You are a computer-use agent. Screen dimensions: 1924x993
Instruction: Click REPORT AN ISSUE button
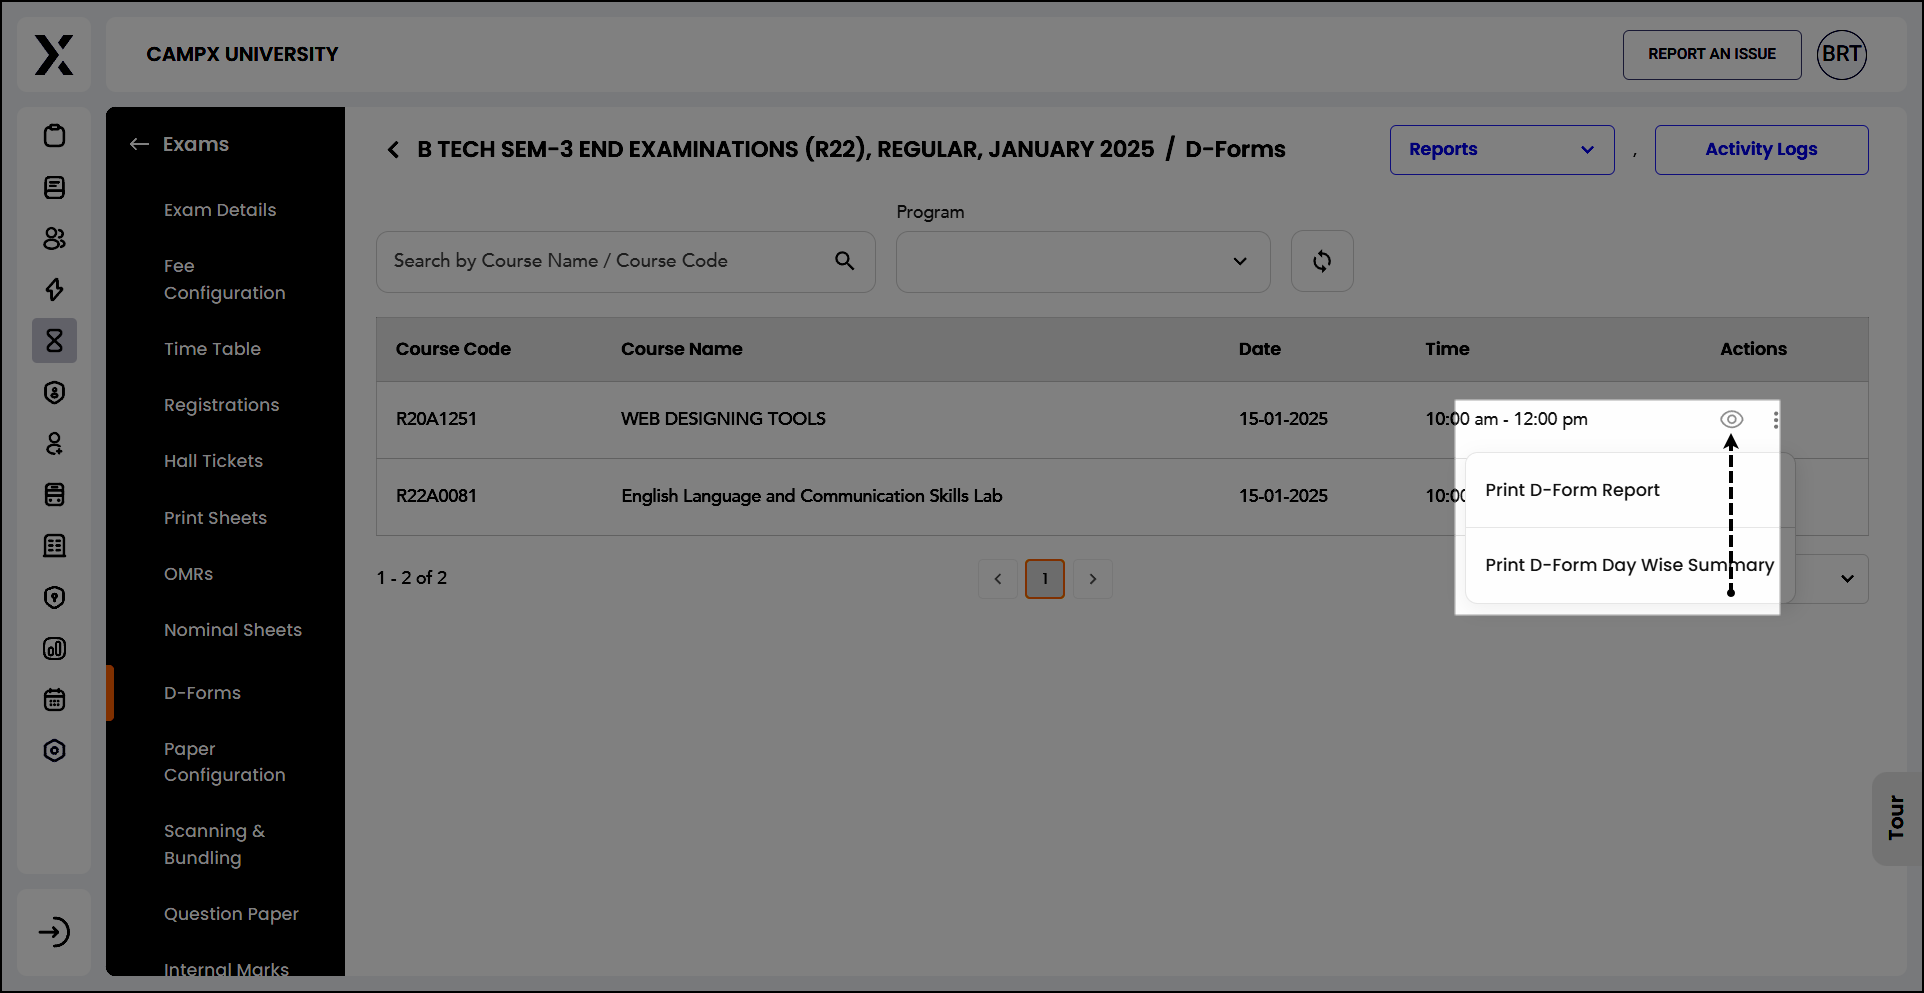click(1712, 54)
